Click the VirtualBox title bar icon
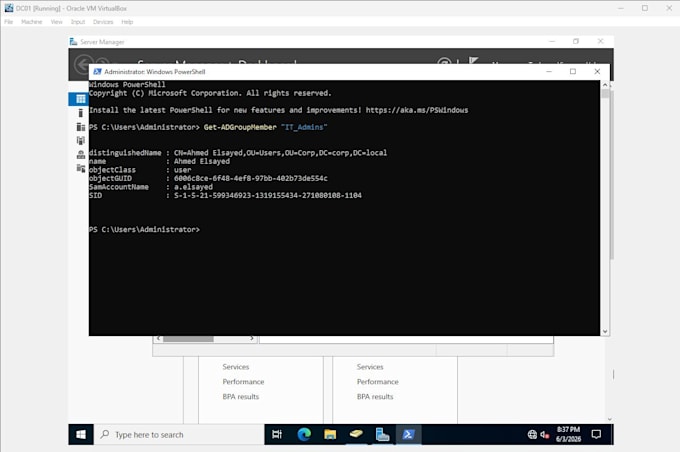 [x=9, y=8]
